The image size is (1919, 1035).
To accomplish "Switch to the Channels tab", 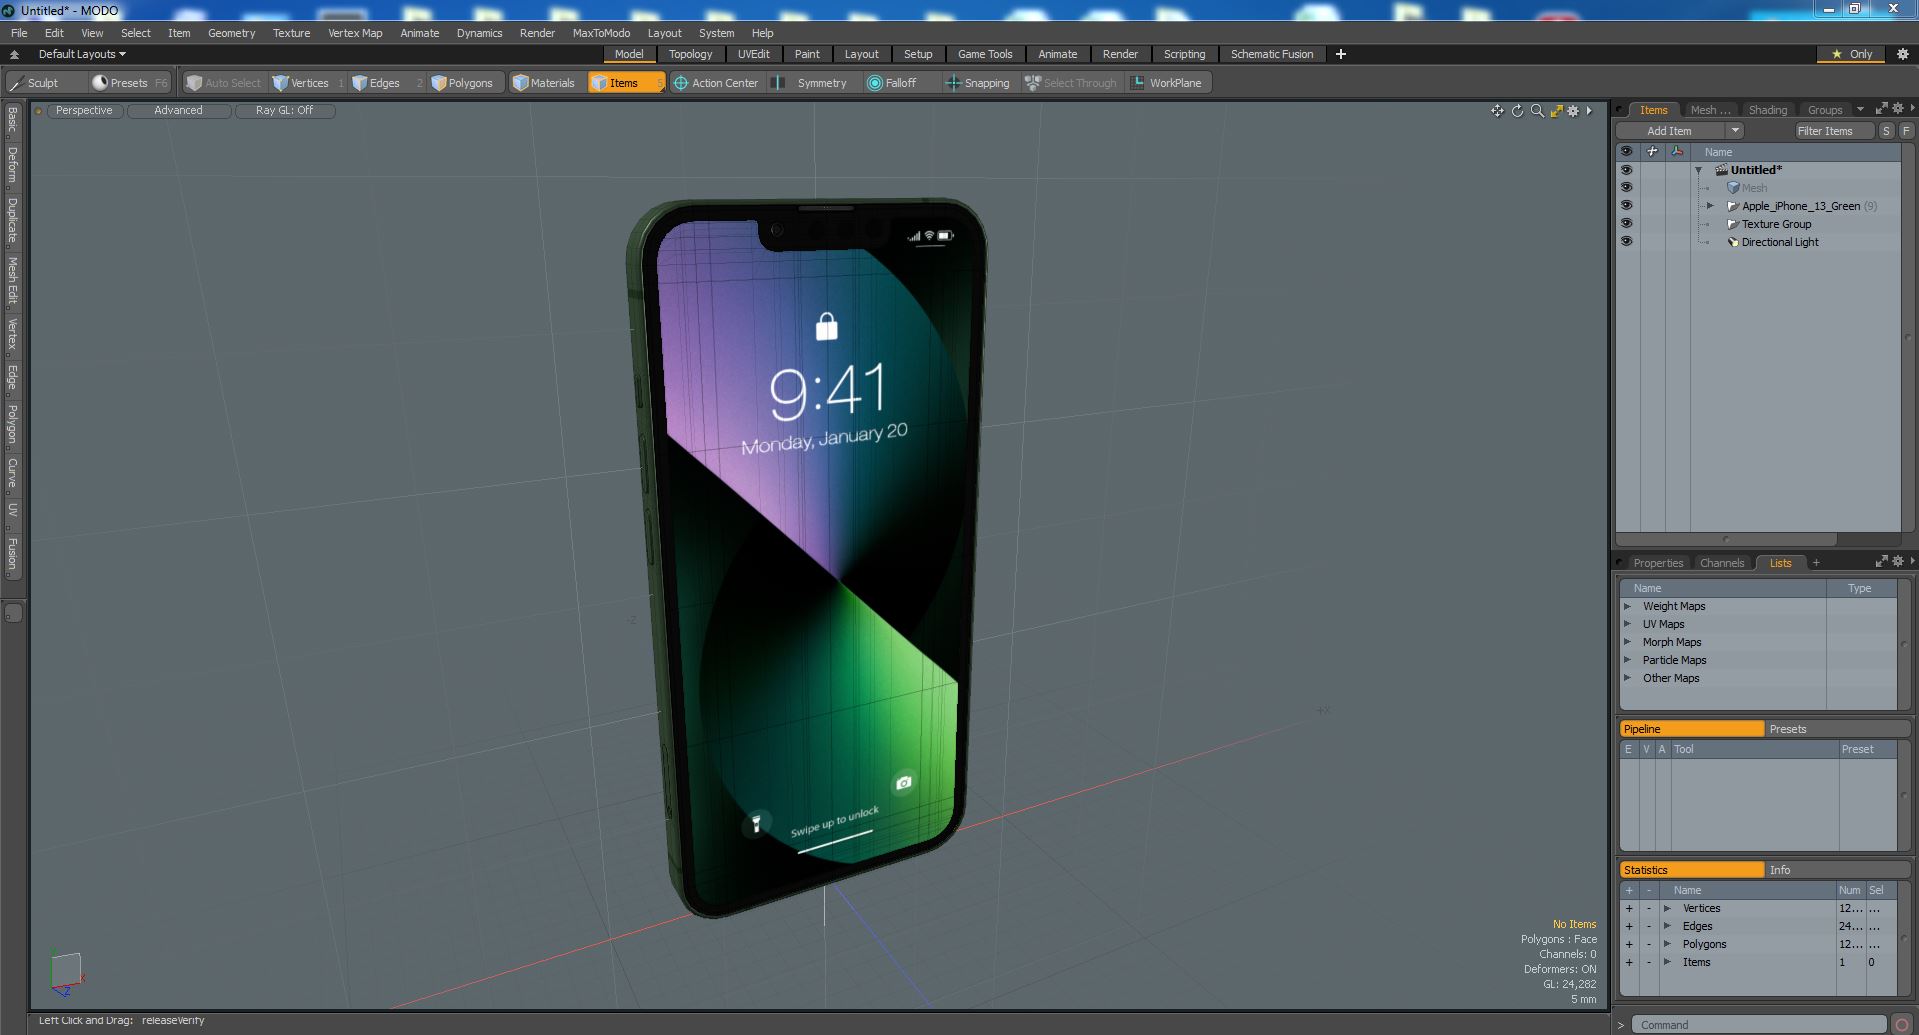I will 1721,563.
